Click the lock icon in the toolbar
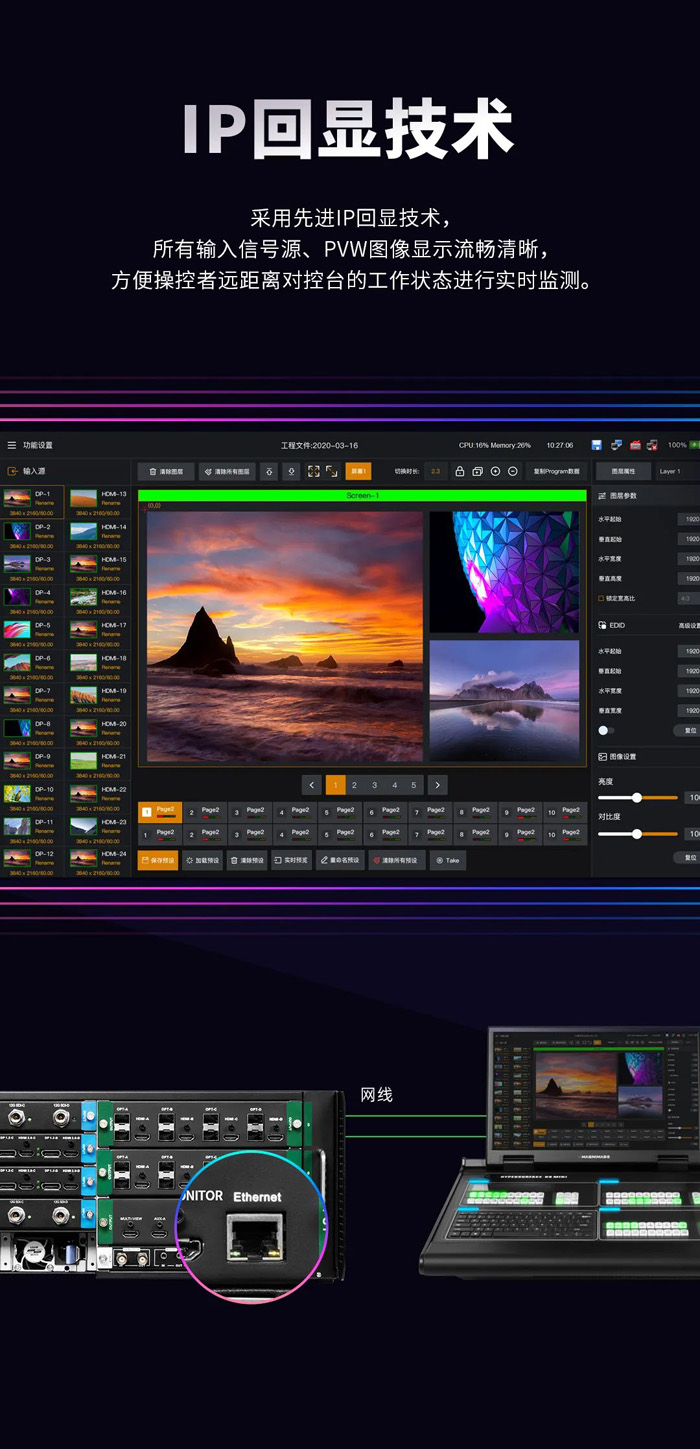The width and height of the screenshot is (700, 1449). coord(459,471)
